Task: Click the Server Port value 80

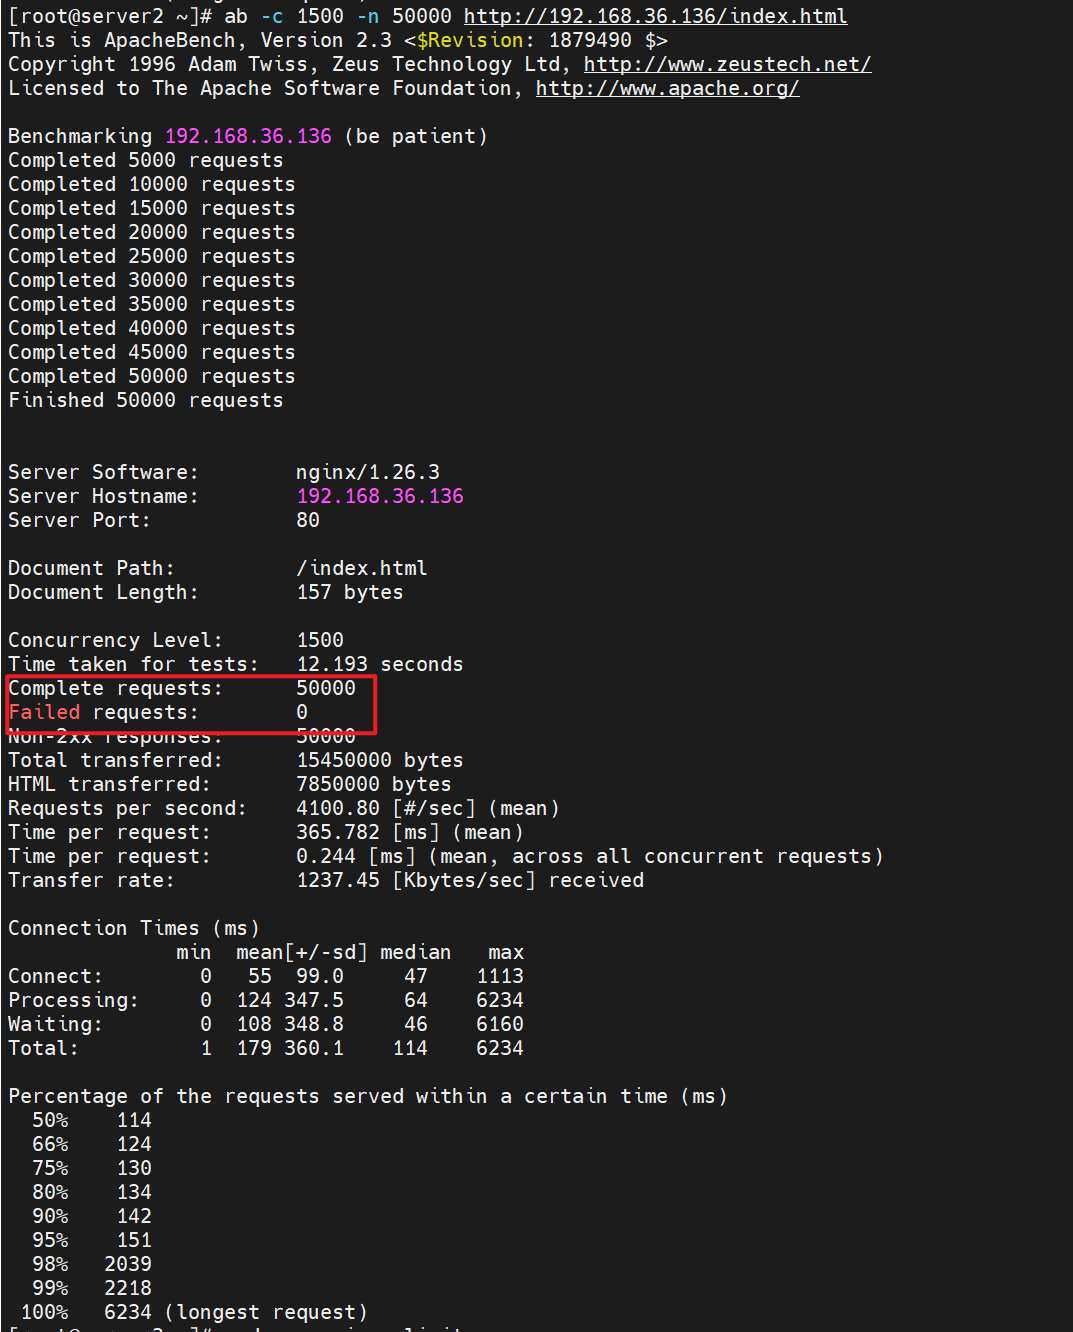Action: [308, 520]
